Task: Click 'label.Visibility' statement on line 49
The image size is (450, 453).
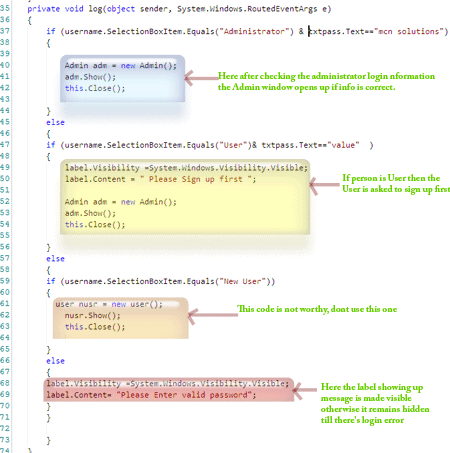Action: tap(186, 168)
